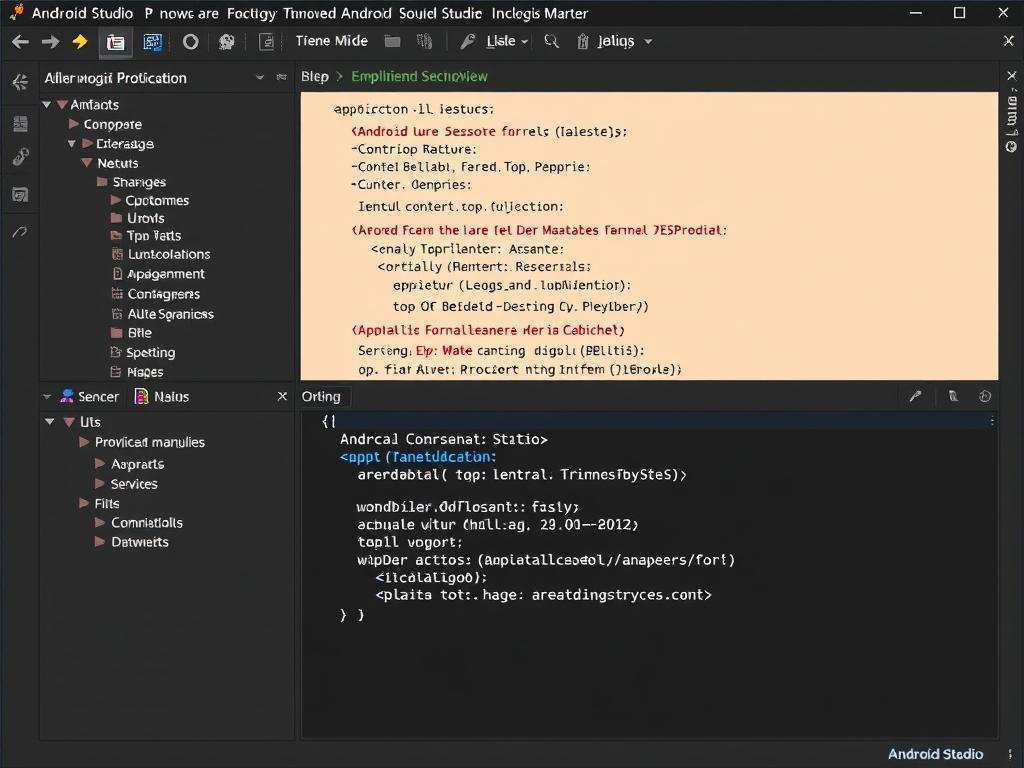Close the Sencer Nalus panel
The width and height of the screenshot is (1024, 768).
pos(282,397)
